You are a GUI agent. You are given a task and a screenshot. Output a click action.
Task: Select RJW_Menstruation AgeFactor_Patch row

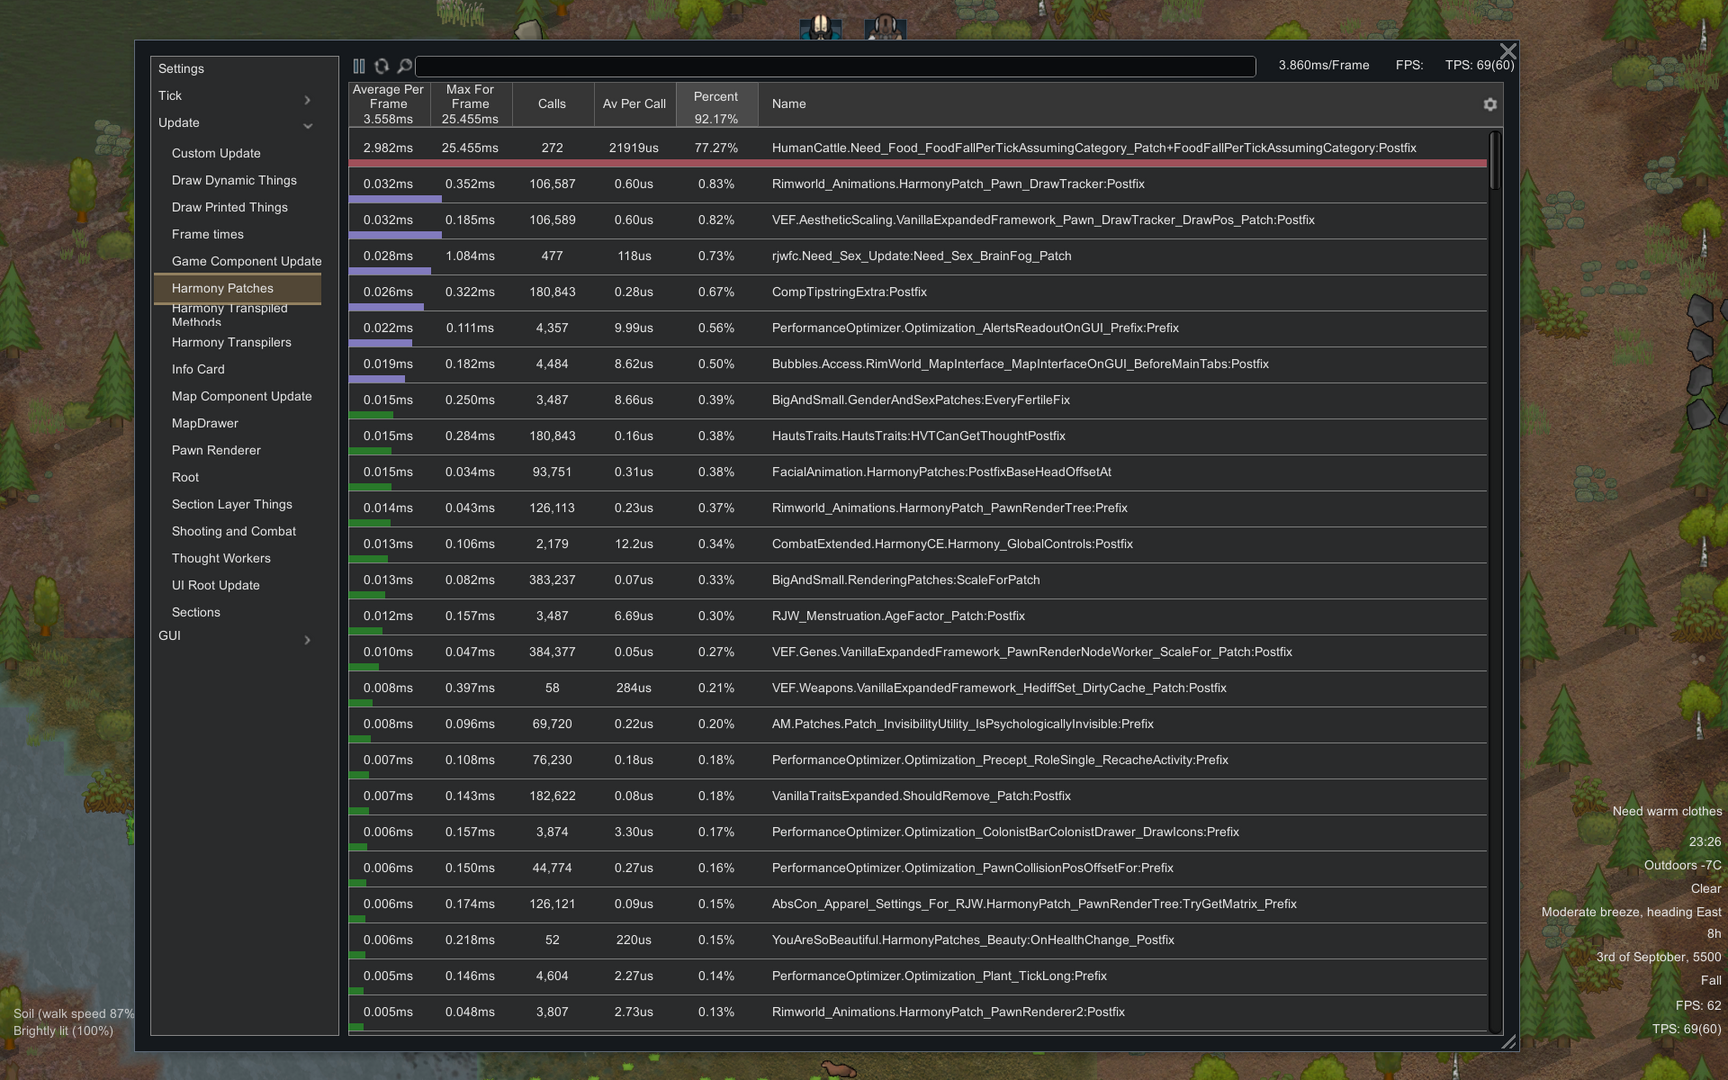pos(918,617)
